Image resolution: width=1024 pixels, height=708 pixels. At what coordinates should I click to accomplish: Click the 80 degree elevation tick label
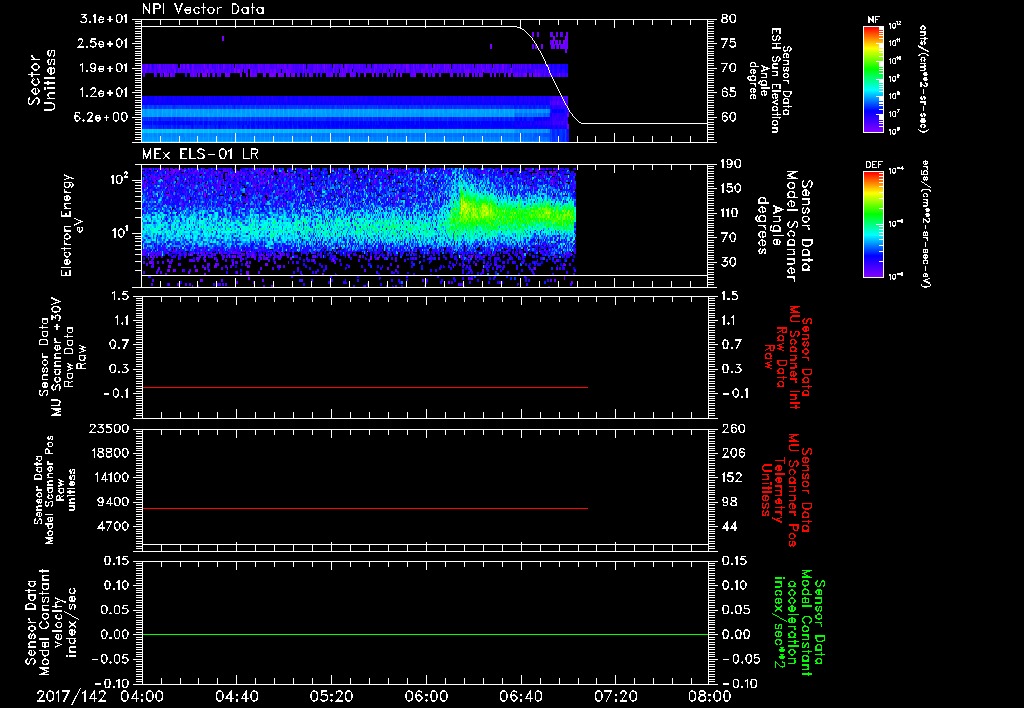click(728, 19)
